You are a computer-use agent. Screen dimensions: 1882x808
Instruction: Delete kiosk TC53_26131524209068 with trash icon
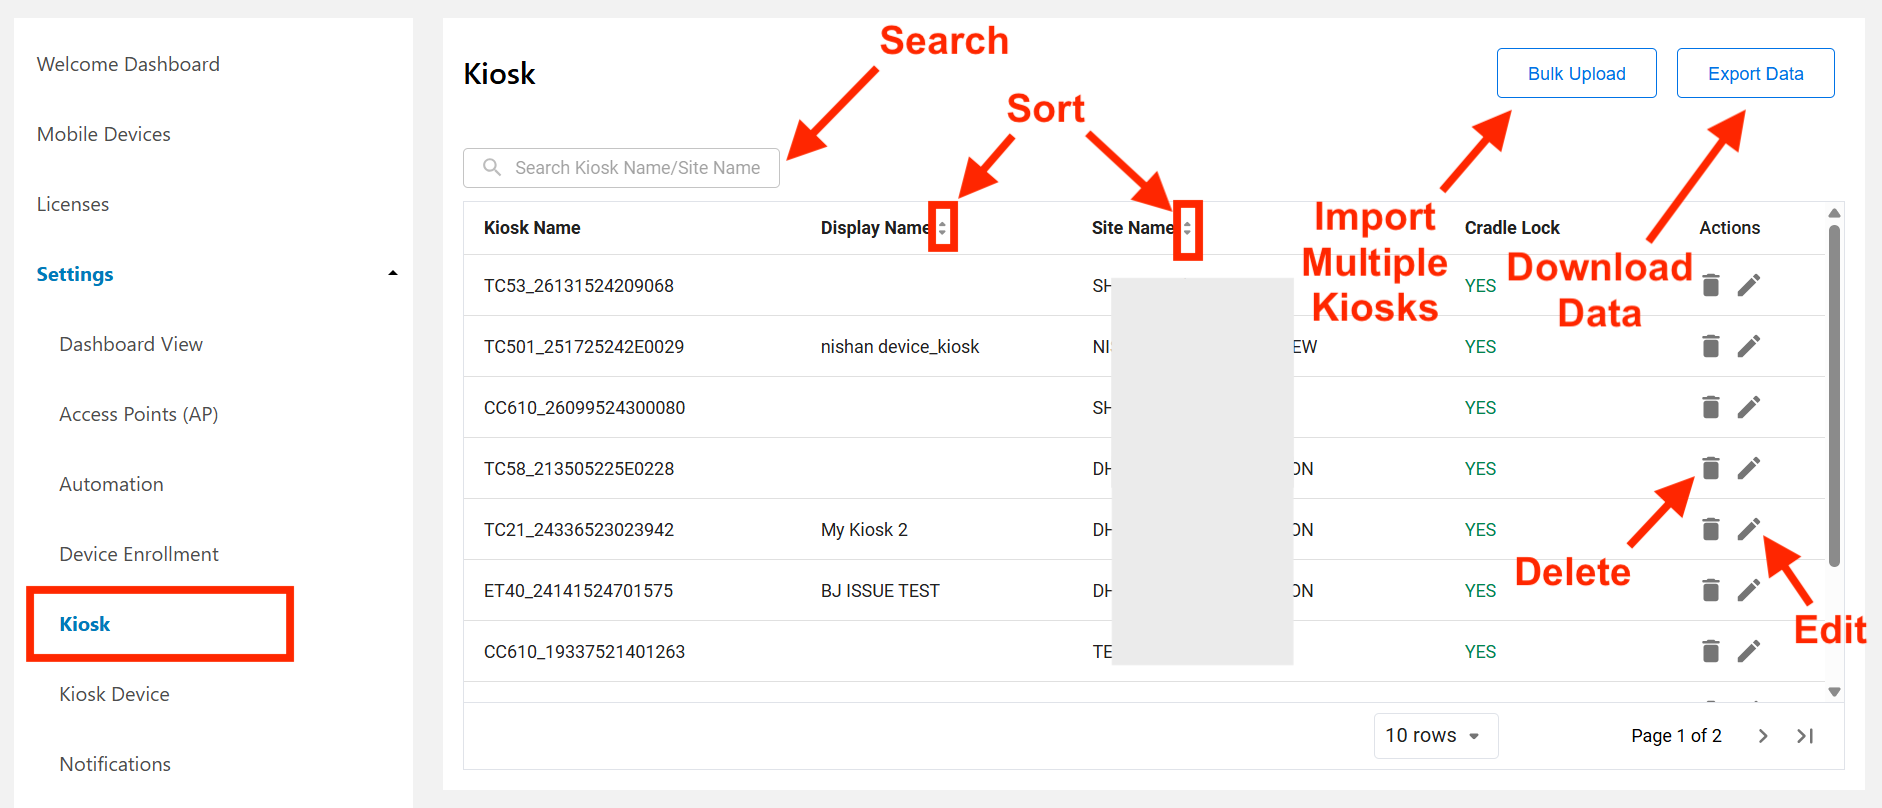click(x=1711, y=286)
